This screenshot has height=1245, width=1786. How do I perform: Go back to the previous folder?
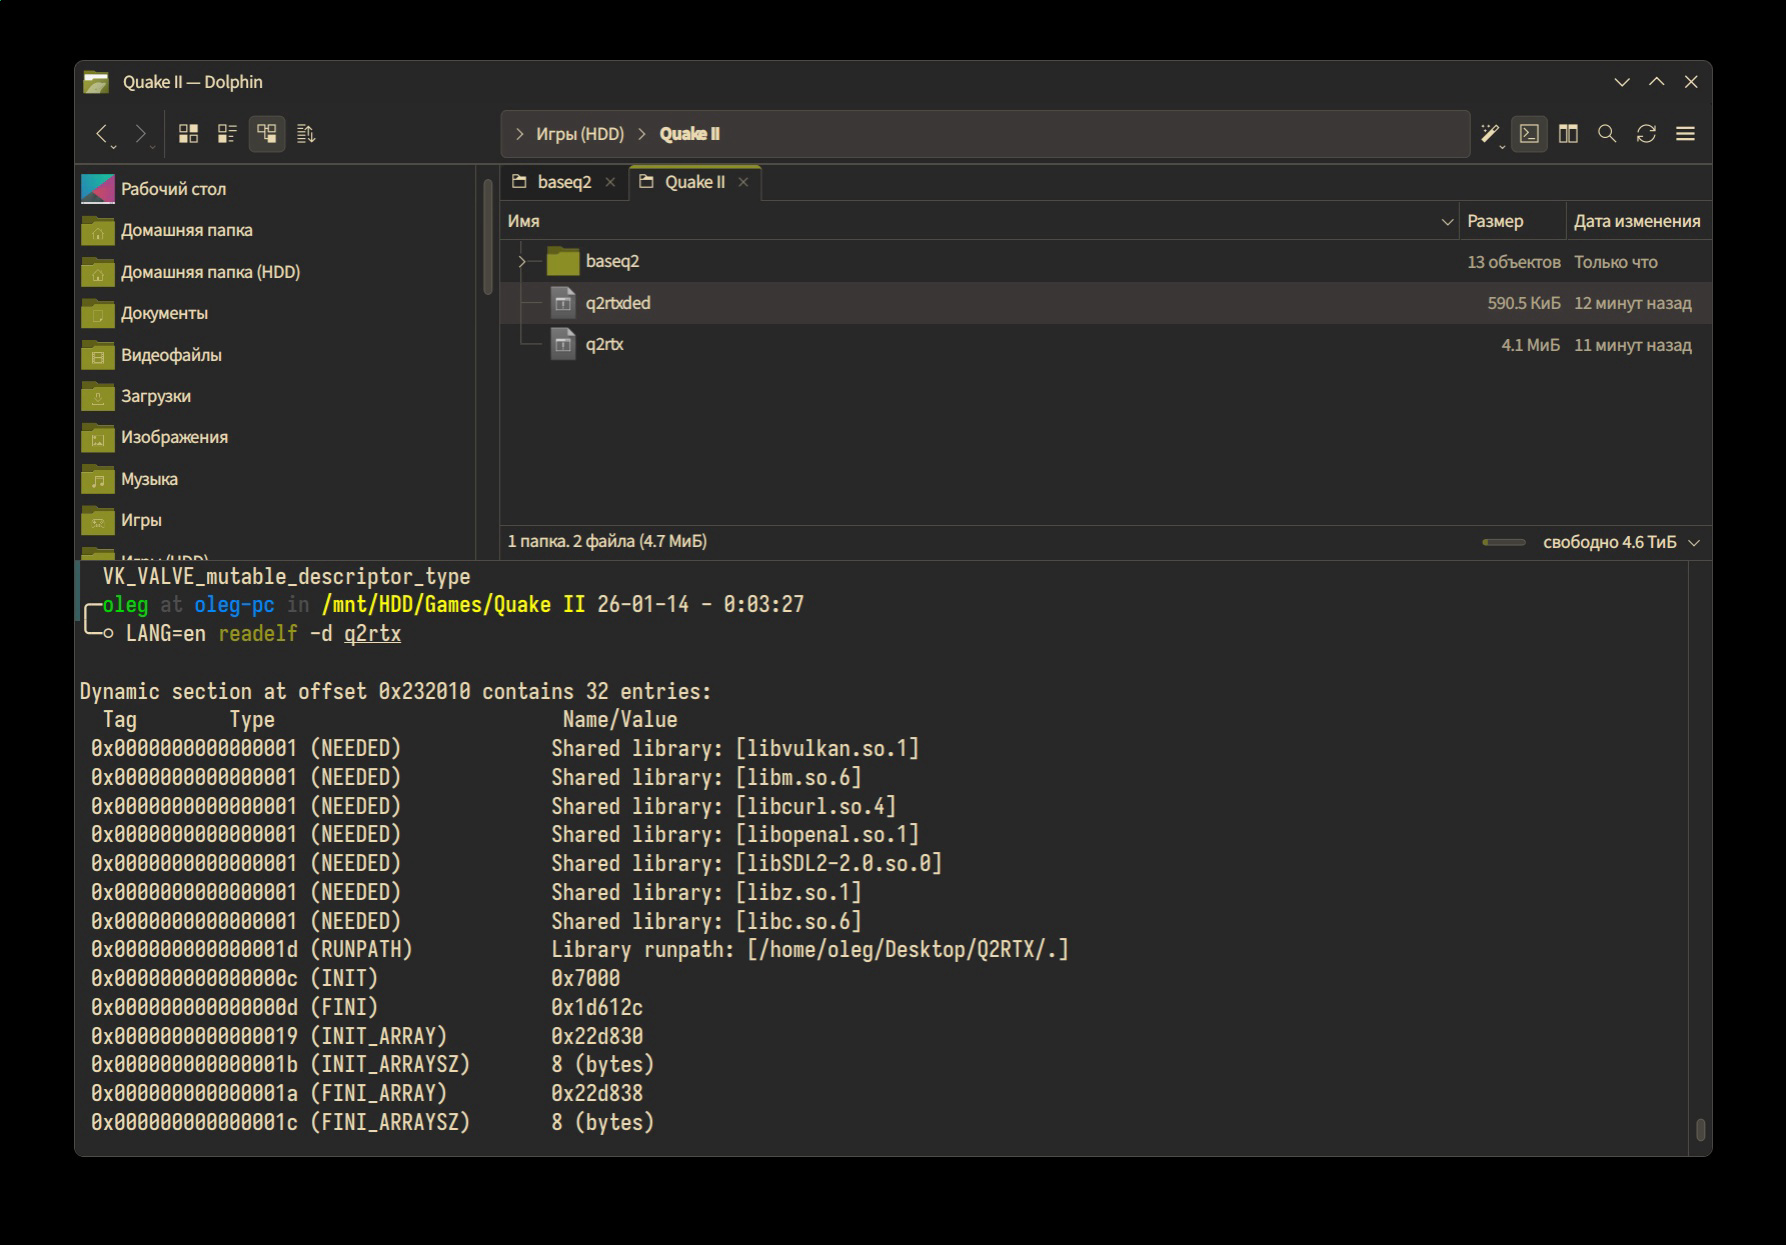[102, 134]
